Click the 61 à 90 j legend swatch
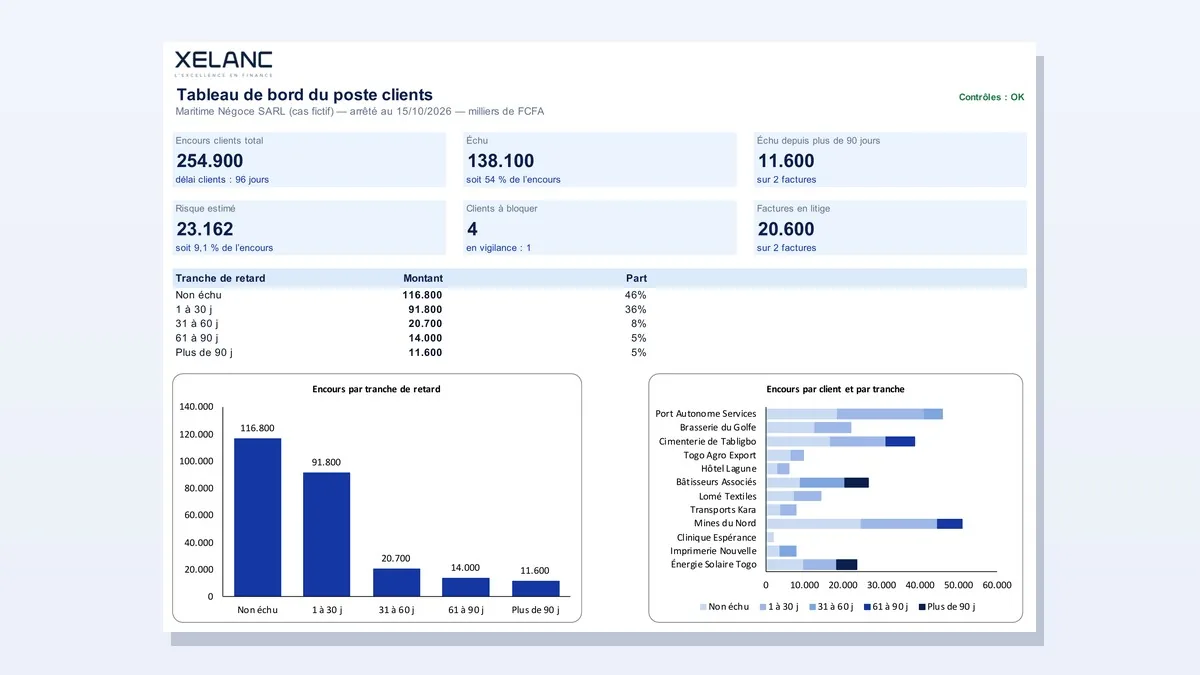This screenshot has height=675, width=1200. (x=867, y=607)
